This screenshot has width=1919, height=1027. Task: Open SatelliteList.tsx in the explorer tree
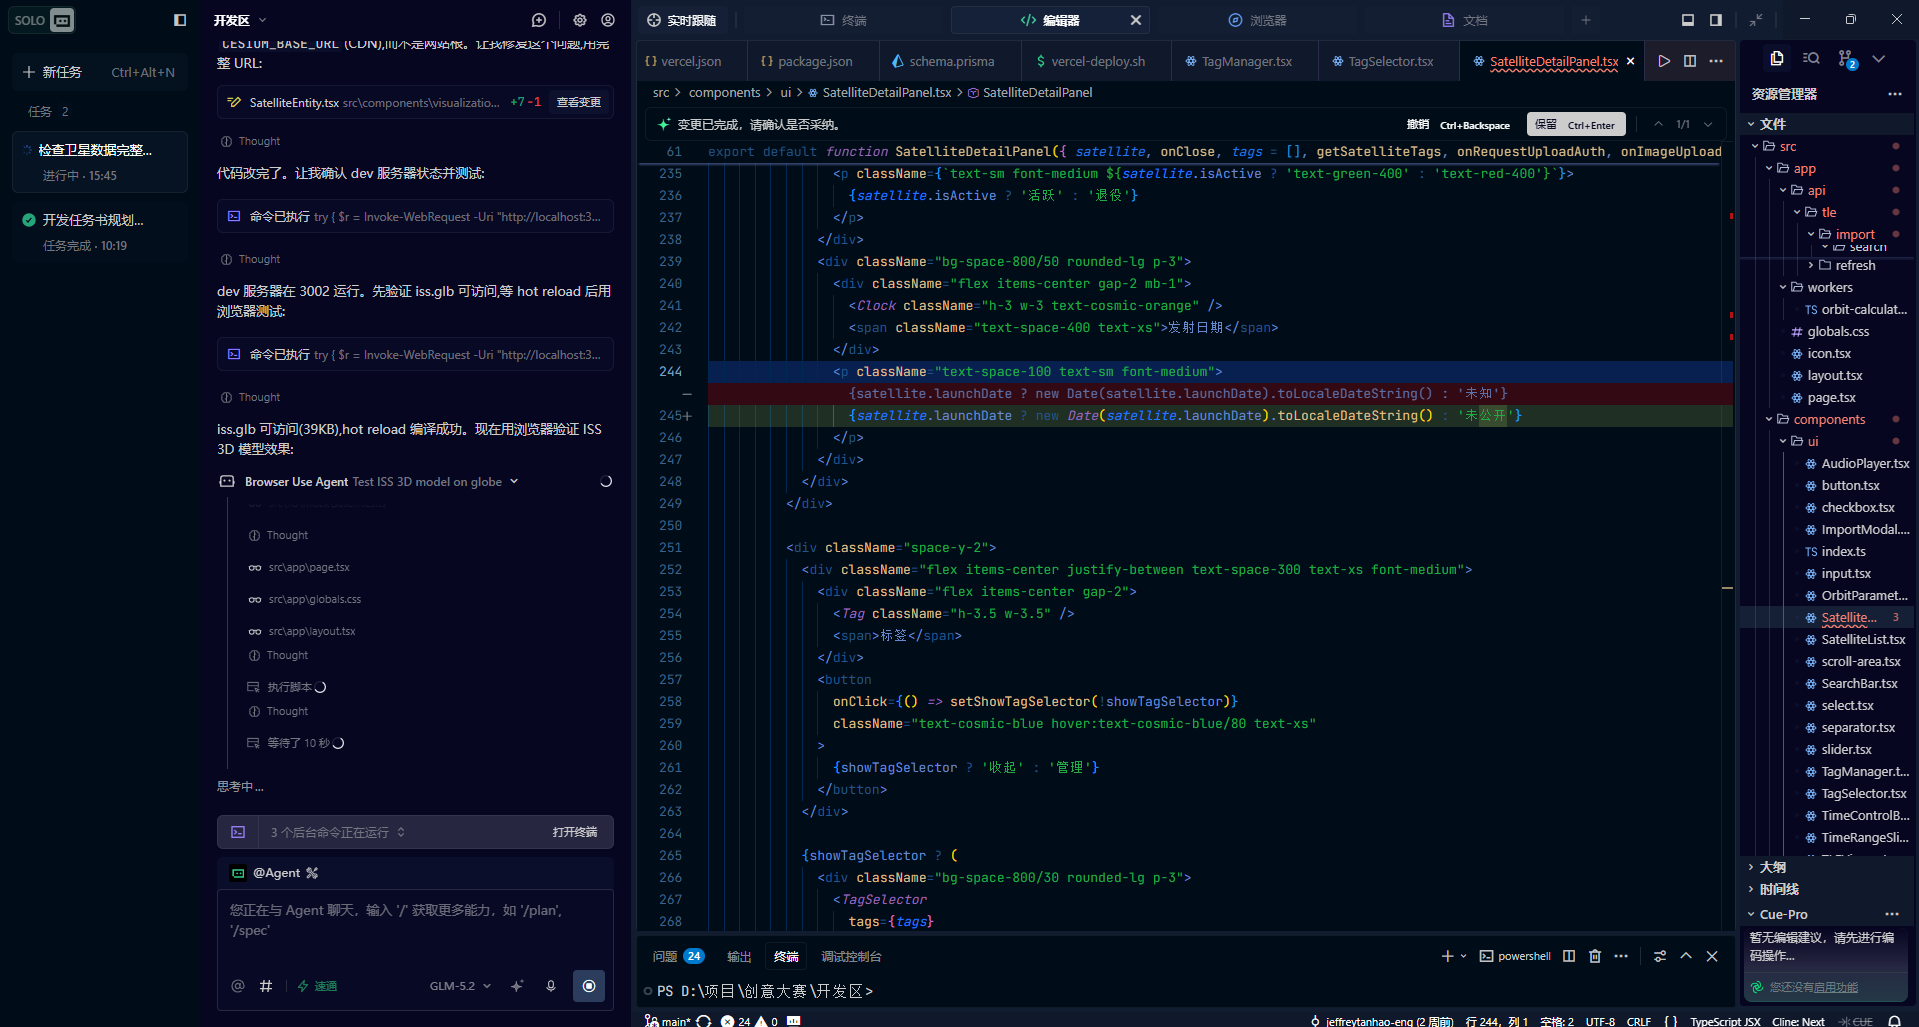coord(1863,639)
